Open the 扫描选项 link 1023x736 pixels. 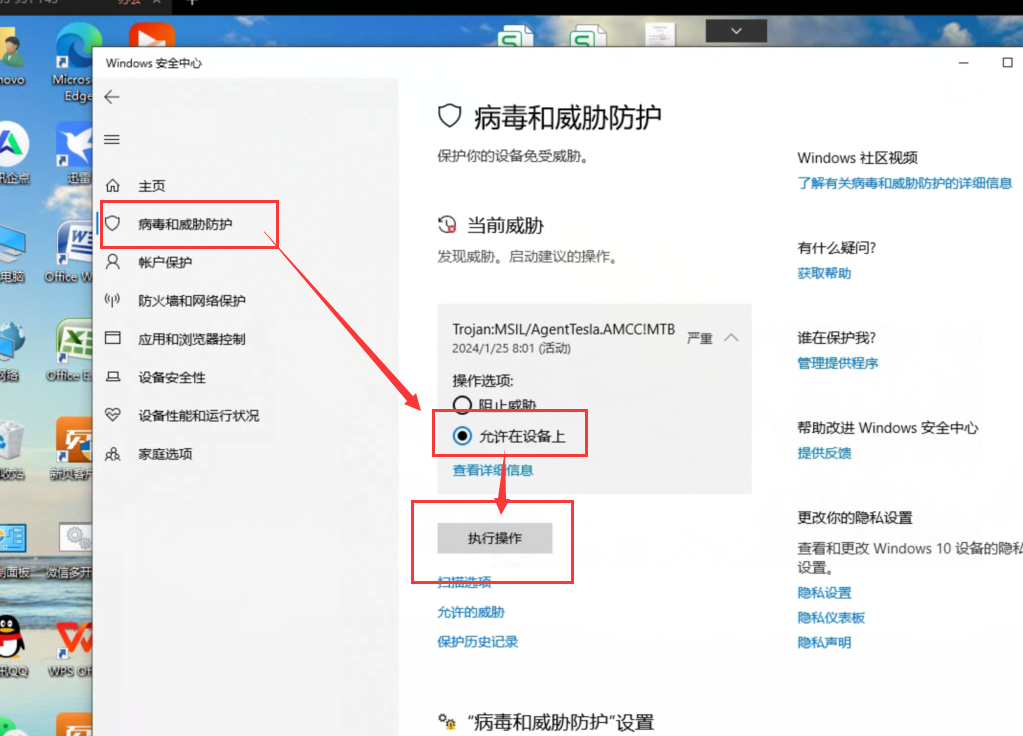pyautogui.click(x=464, y=581)
